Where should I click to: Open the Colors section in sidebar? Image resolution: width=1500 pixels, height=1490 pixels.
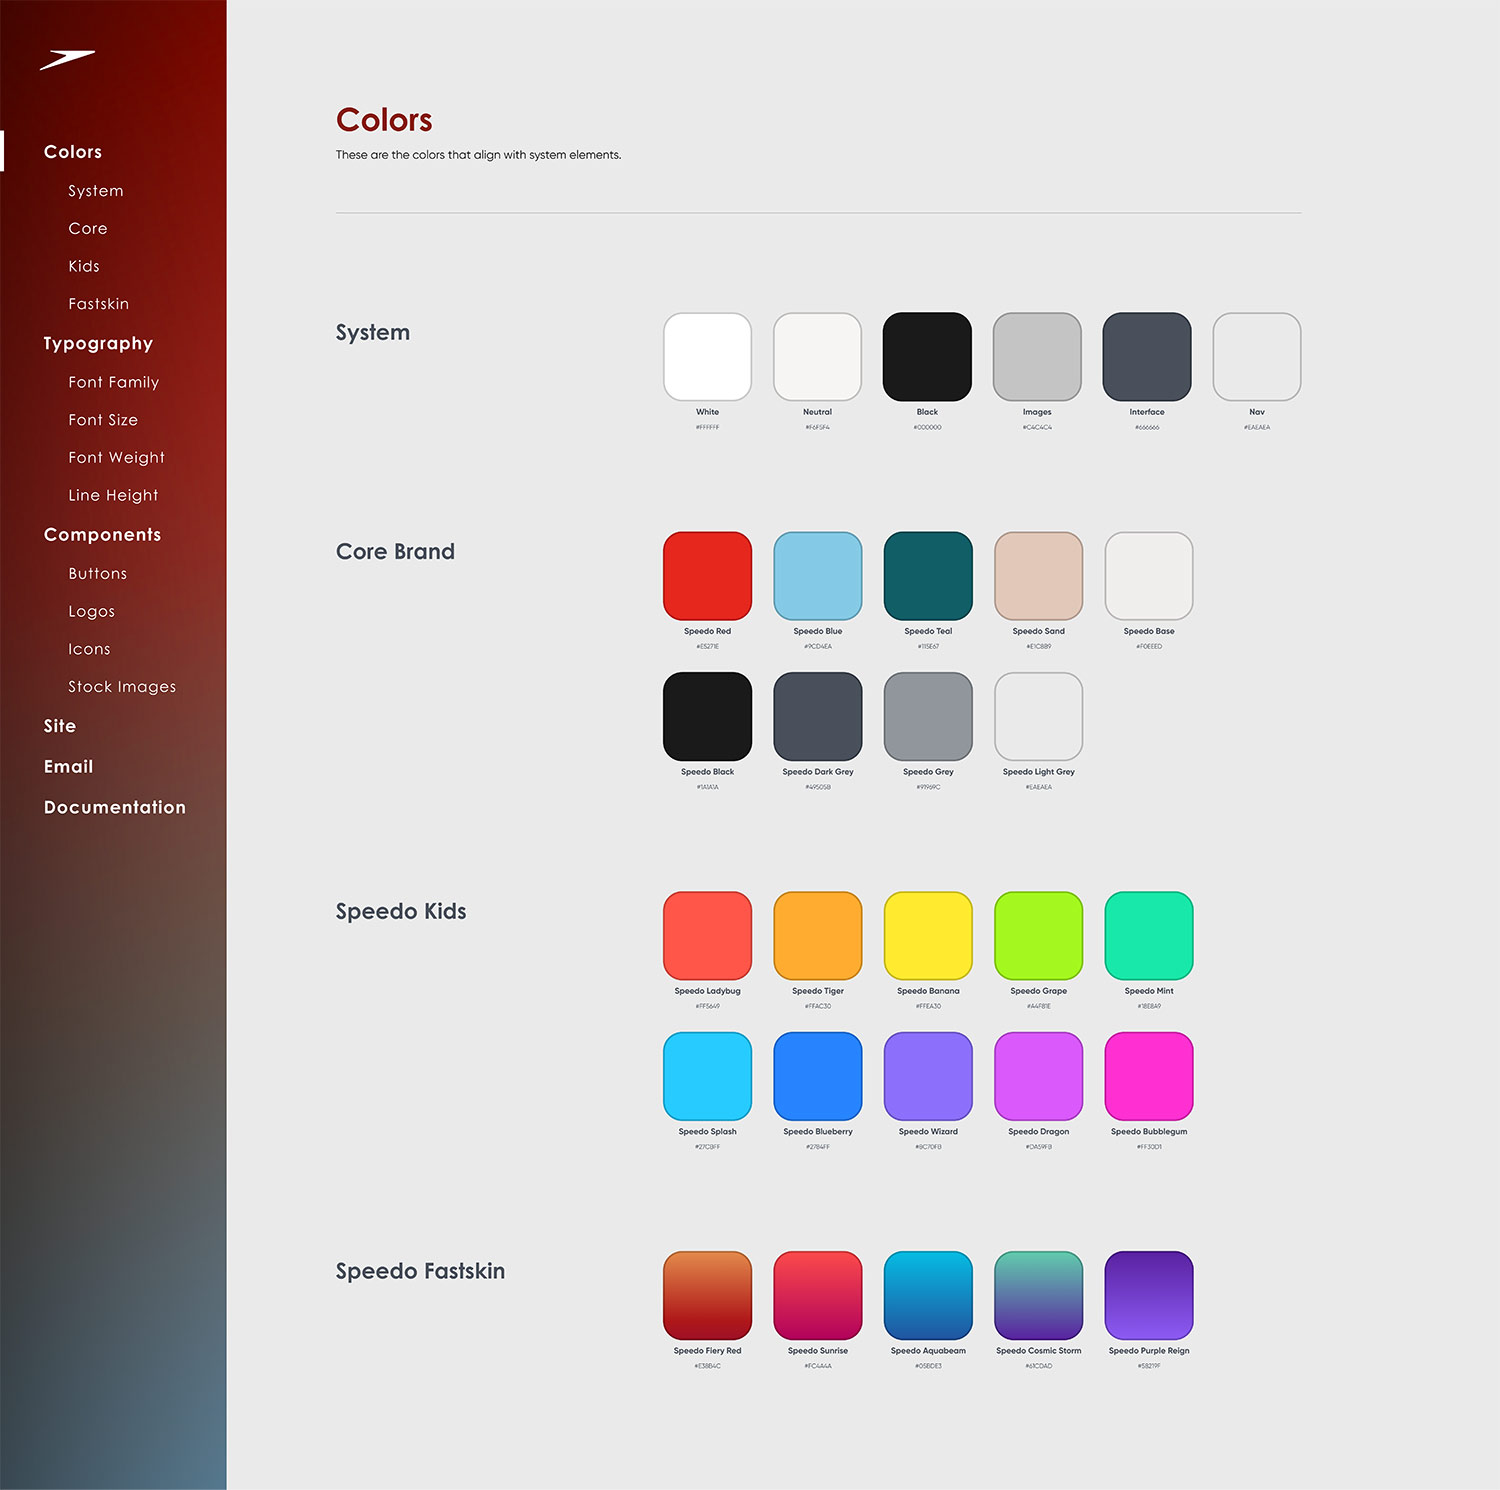pyautogui.click(x=73, y=152)
